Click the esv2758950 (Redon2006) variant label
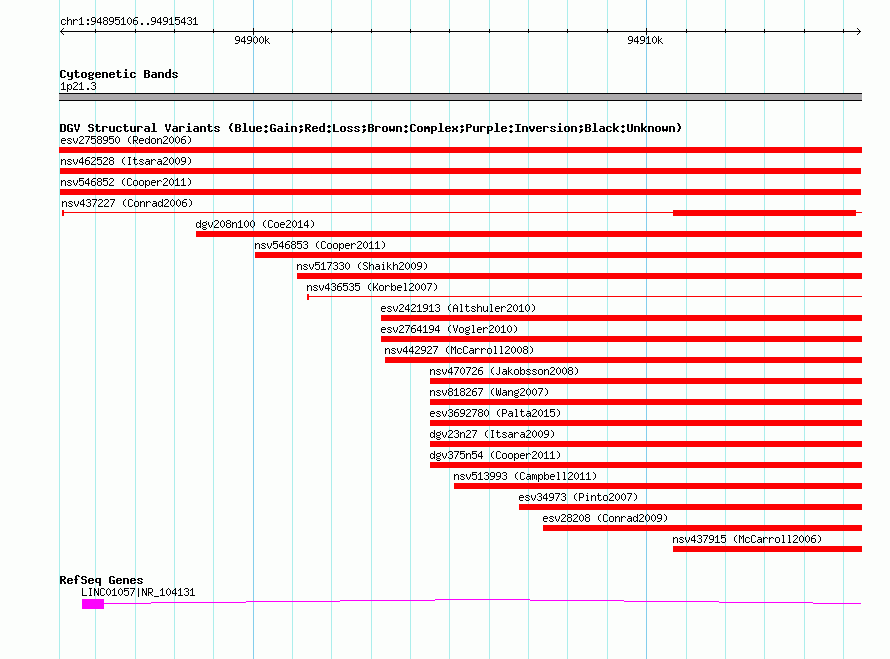Screen dimensions: 890x659 coord(126,140)
